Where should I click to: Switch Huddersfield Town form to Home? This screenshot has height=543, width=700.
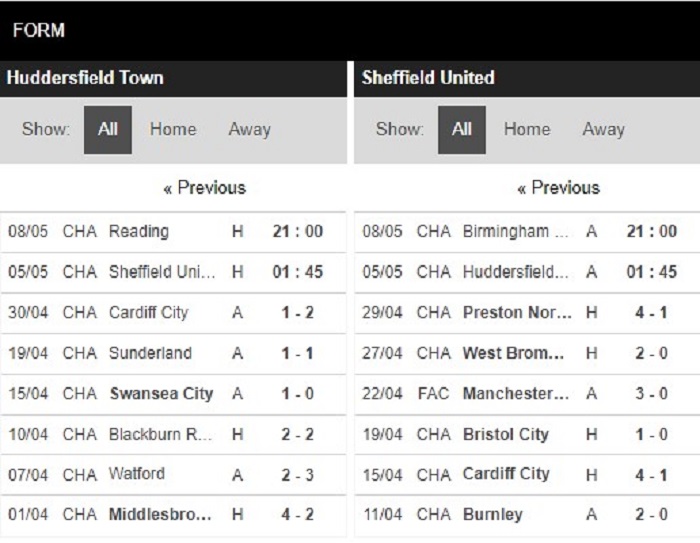tap(173, 129)
